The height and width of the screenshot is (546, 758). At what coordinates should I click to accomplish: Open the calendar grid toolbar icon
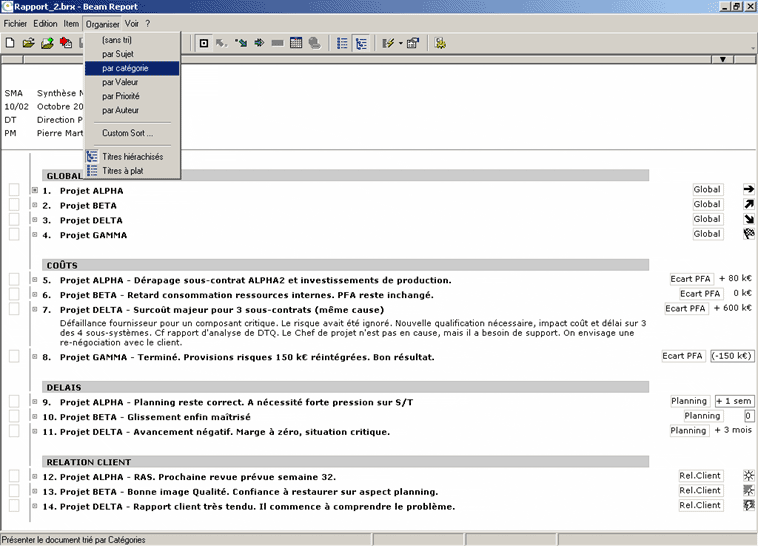pos(296,43)
